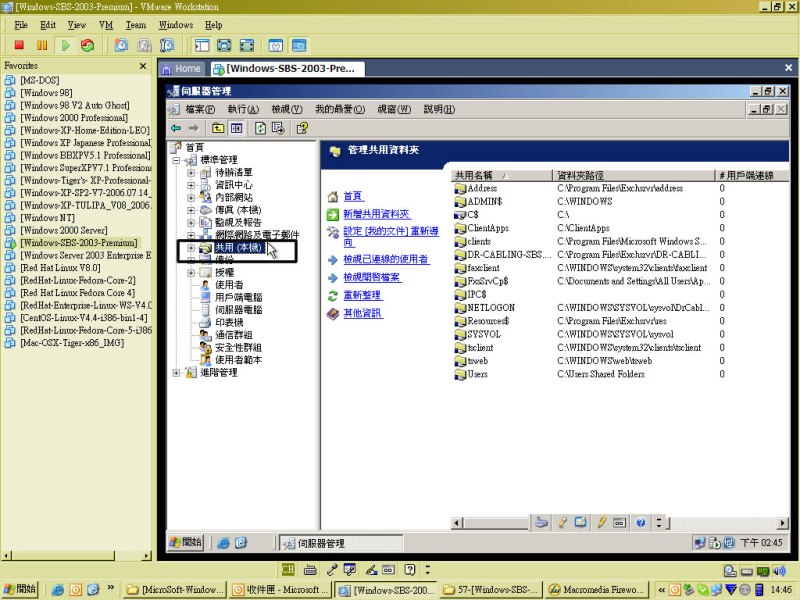Expand the 資訊中心 tree node
The image size is (800, 600).
191,185
